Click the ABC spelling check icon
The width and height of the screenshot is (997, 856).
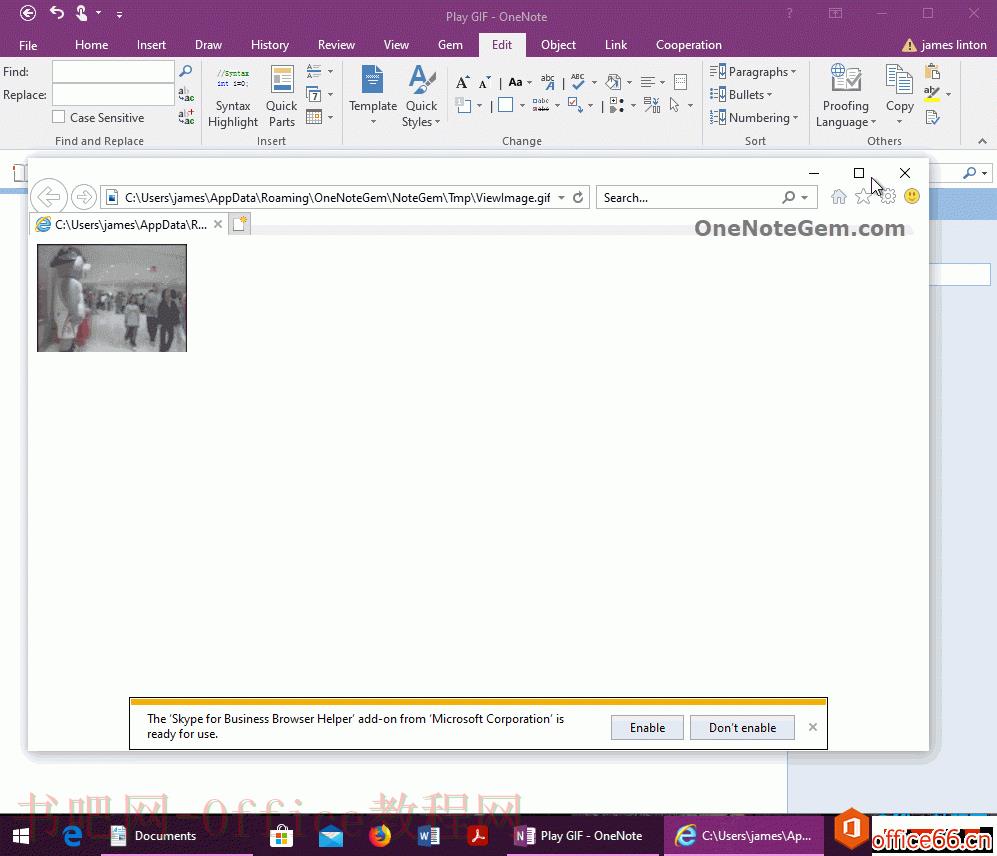tap(577, 81)
